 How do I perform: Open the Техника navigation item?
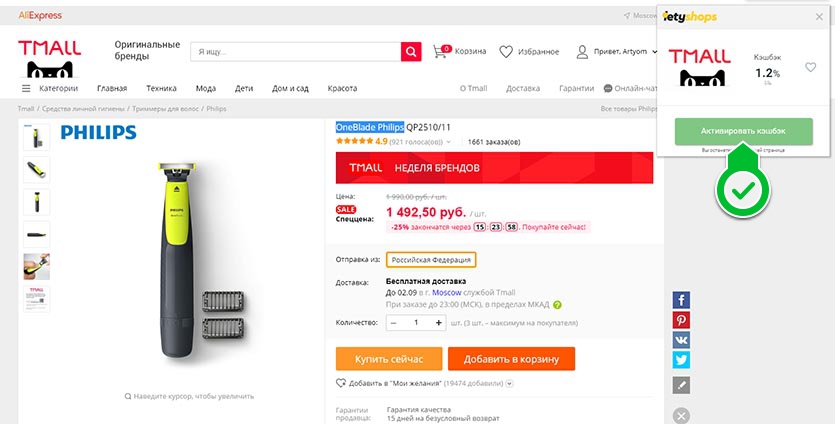tap(160, 88)
